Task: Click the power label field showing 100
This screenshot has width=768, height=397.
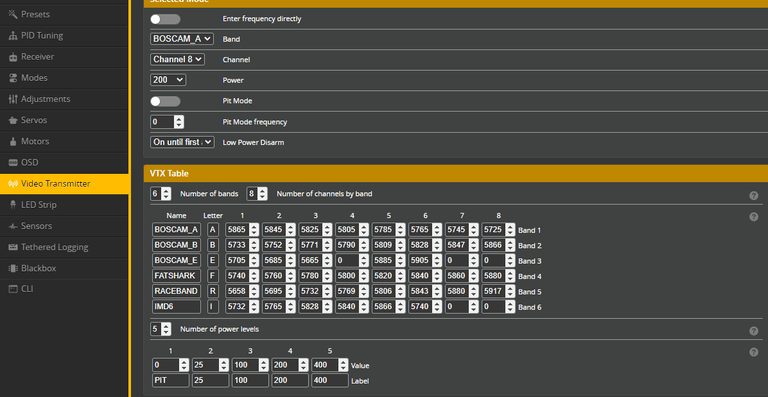Action: tap(250, 380)
